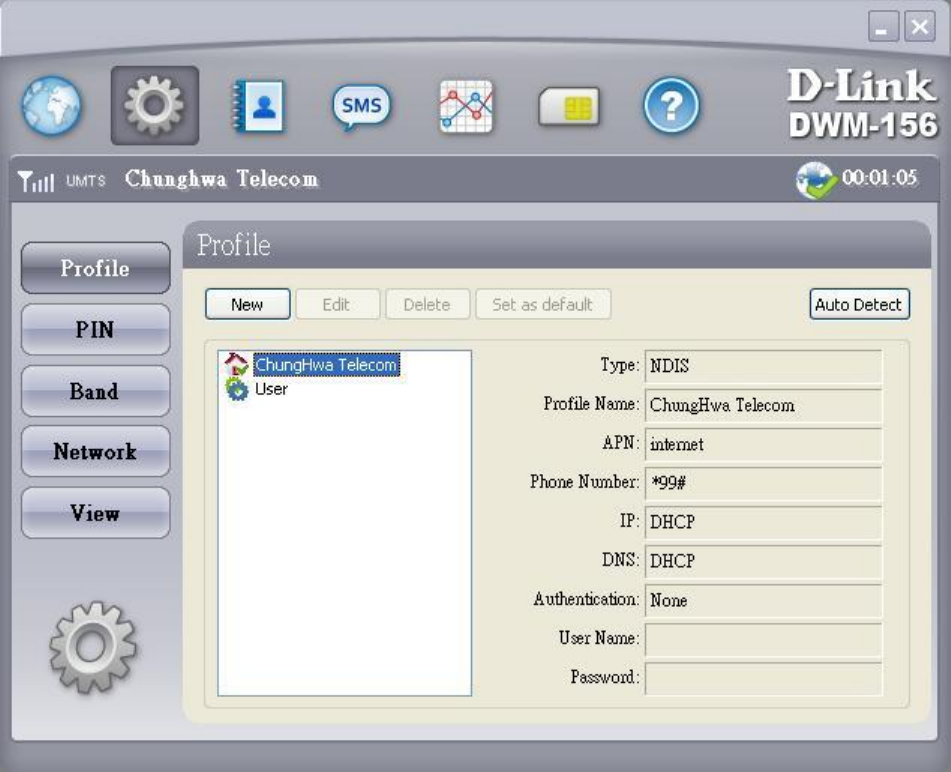Click the Authentication field showing None
Screen dimensions: 951x772
[764, 600]
